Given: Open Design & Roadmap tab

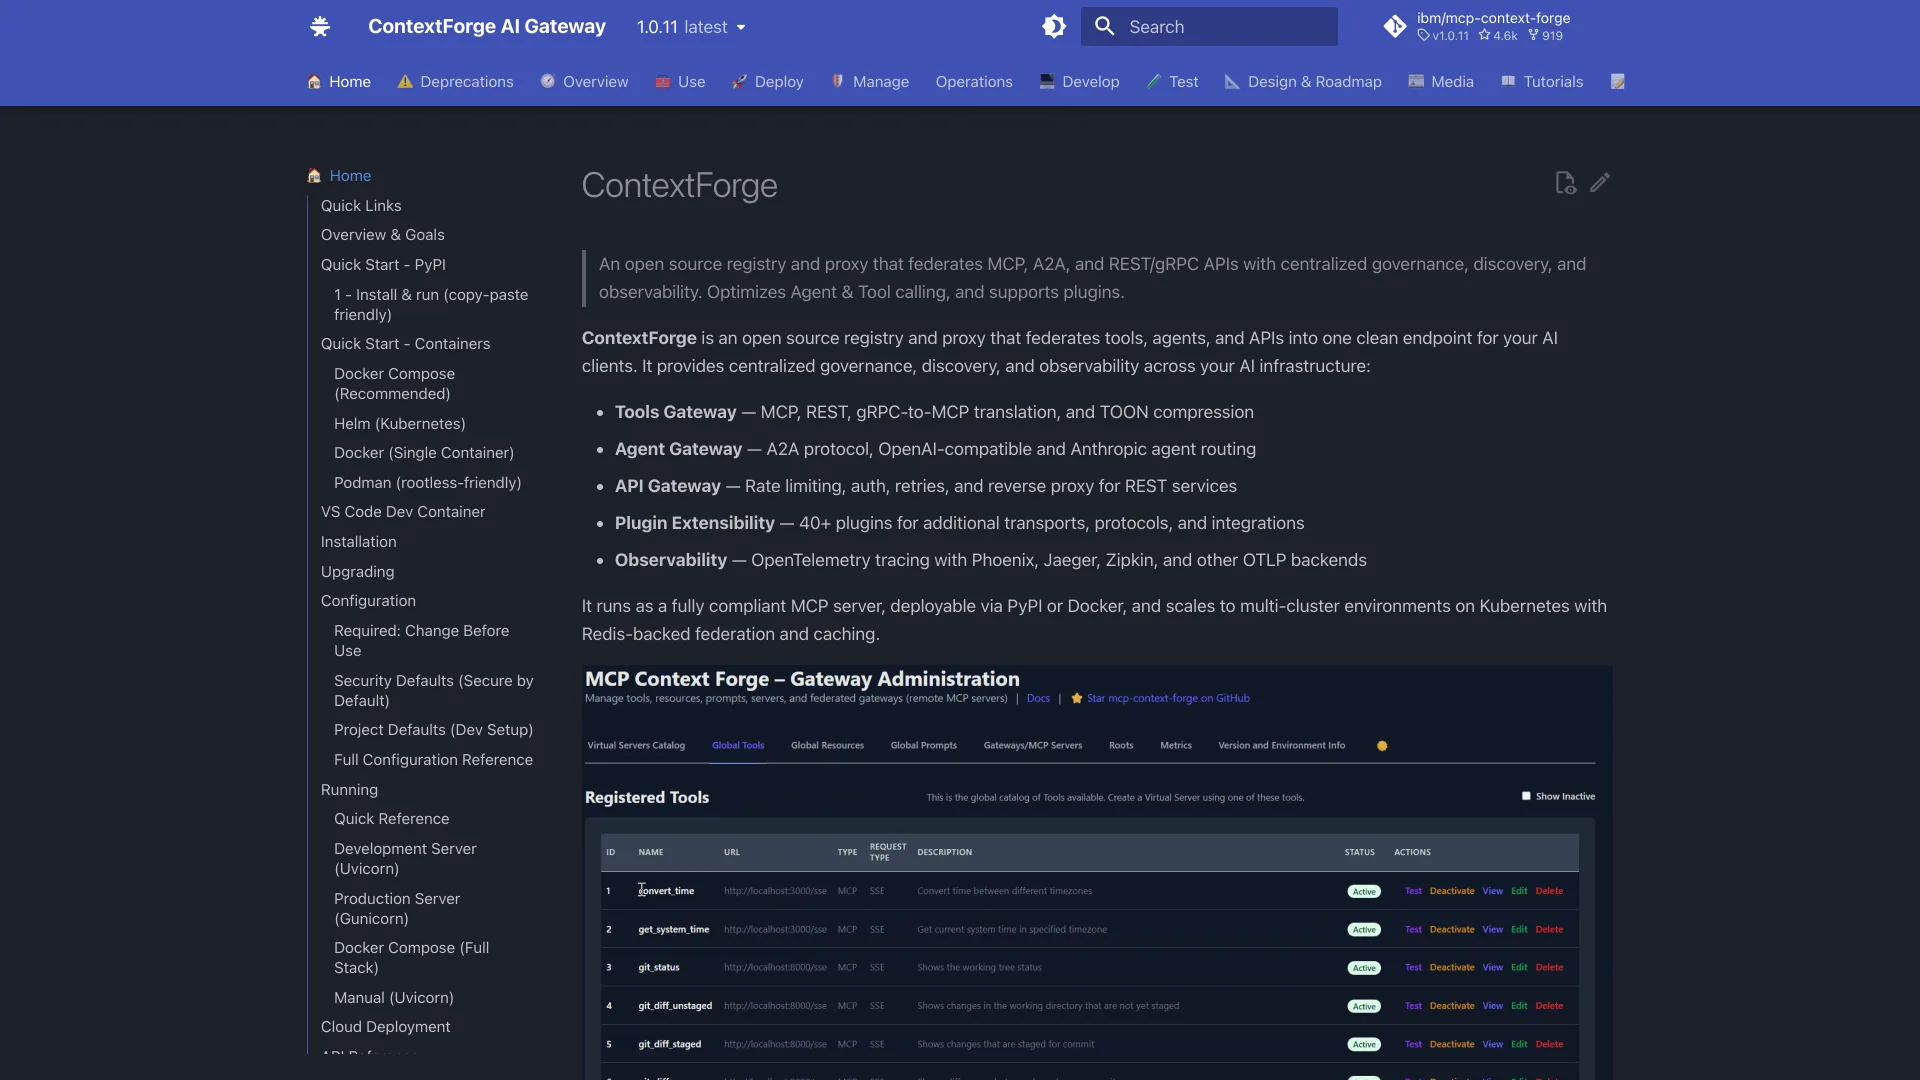Looking at the screenshot, I should (x=1303, y=82).
